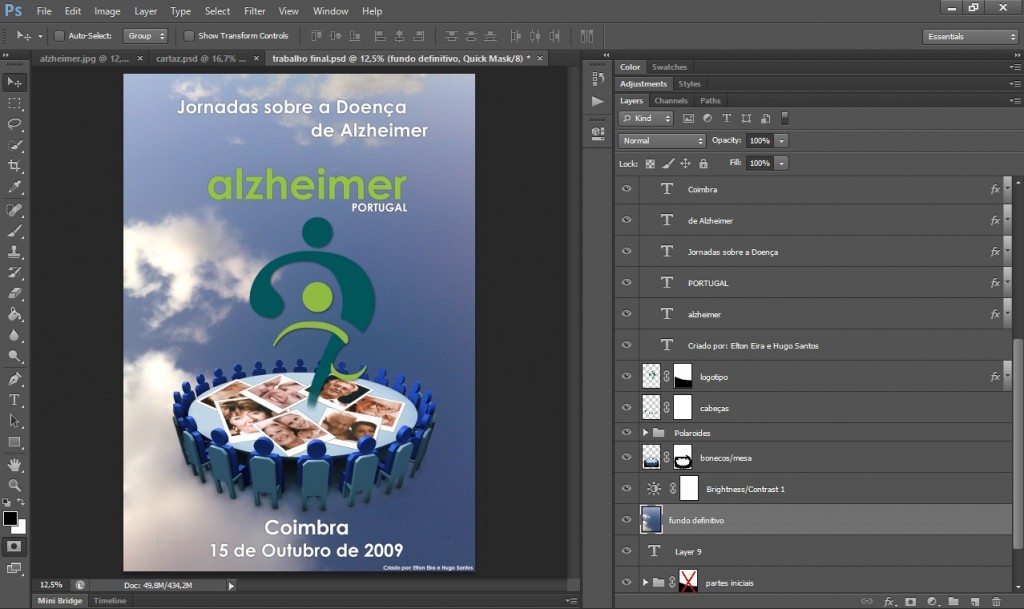Select the Pen tool

click(14, 379)
